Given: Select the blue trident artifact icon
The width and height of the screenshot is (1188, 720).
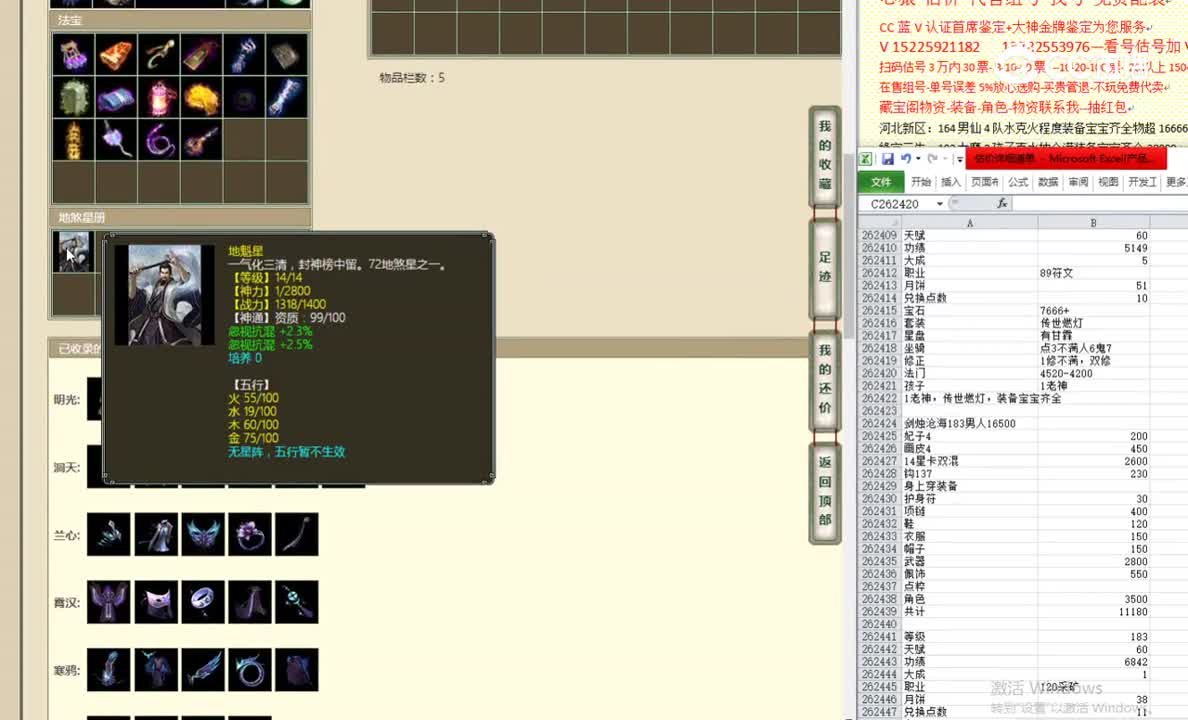Looking at the screenshot, I should point(245,54).
